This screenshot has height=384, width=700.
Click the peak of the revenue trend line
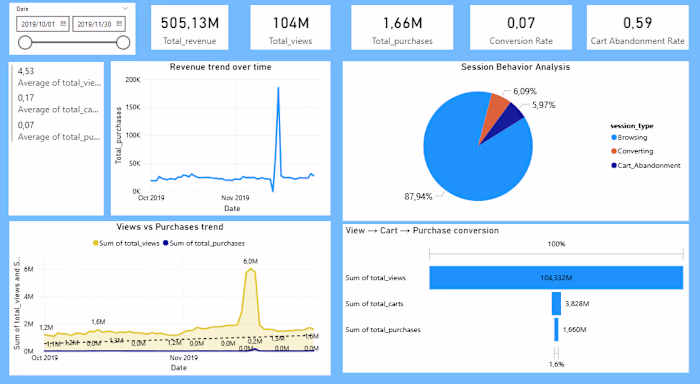coord(279,88)
